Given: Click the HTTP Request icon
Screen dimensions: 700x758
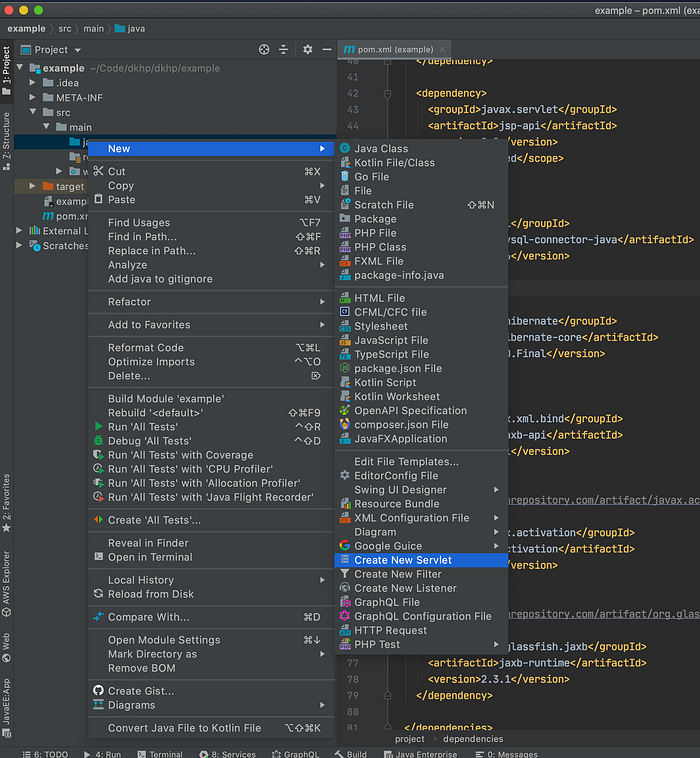Looking at the screenshot, I should coord(345,630).
